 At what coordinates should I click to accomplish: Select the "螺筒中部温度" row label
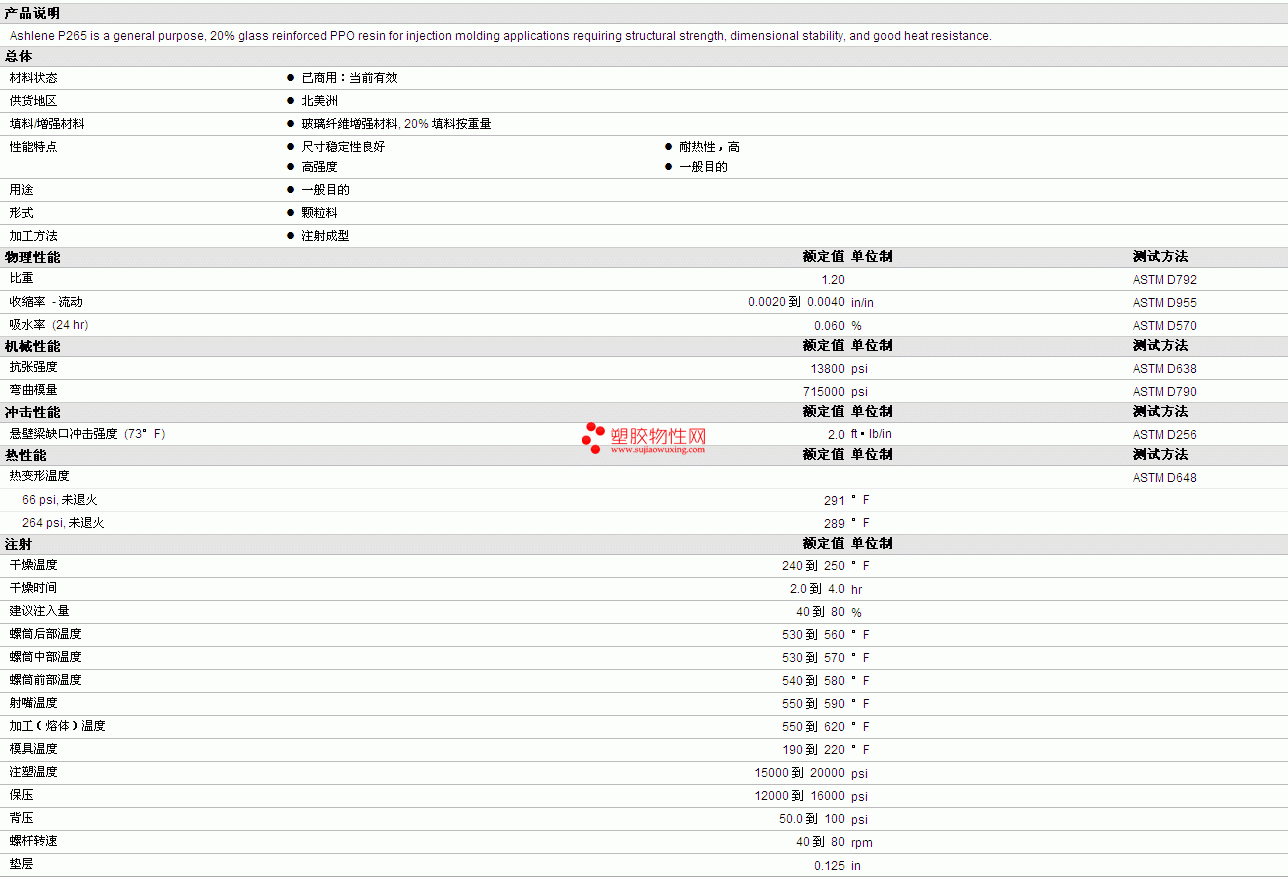tap(46, 658)
